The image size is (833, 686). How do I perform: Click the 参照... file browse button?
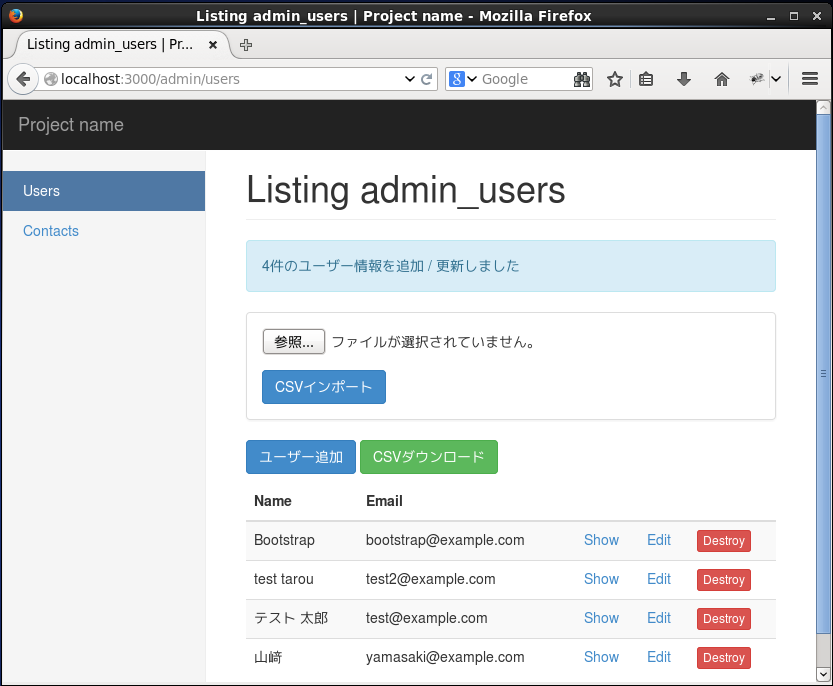294,342
